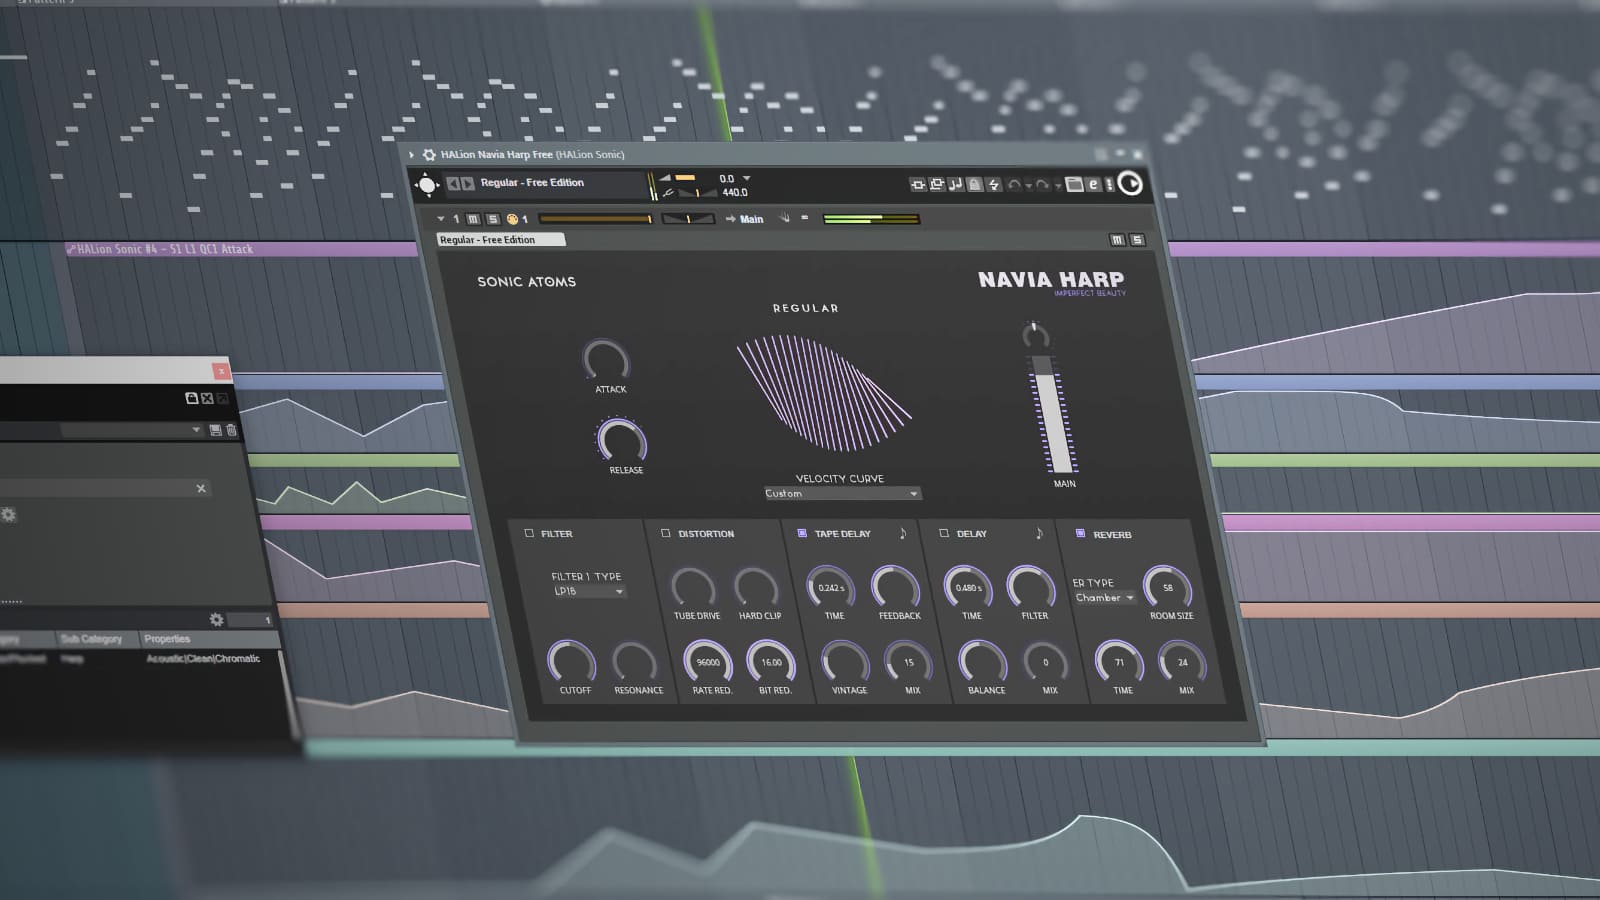
Task: Open the preset dropdown arrow in left window
Action: coord(196,430)
